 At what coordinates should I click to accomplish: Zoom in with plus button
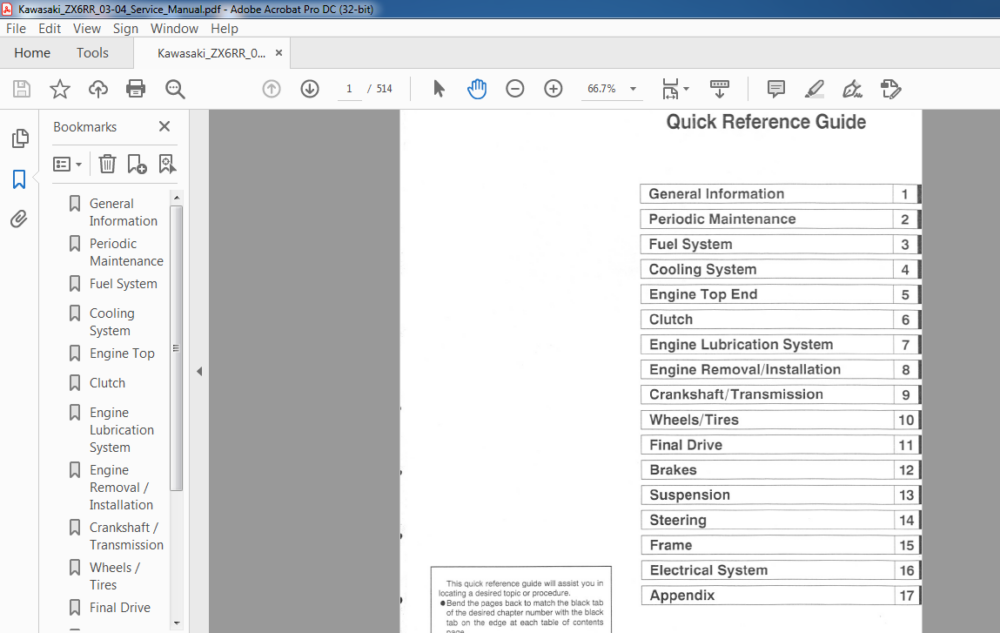click(553, 89)
